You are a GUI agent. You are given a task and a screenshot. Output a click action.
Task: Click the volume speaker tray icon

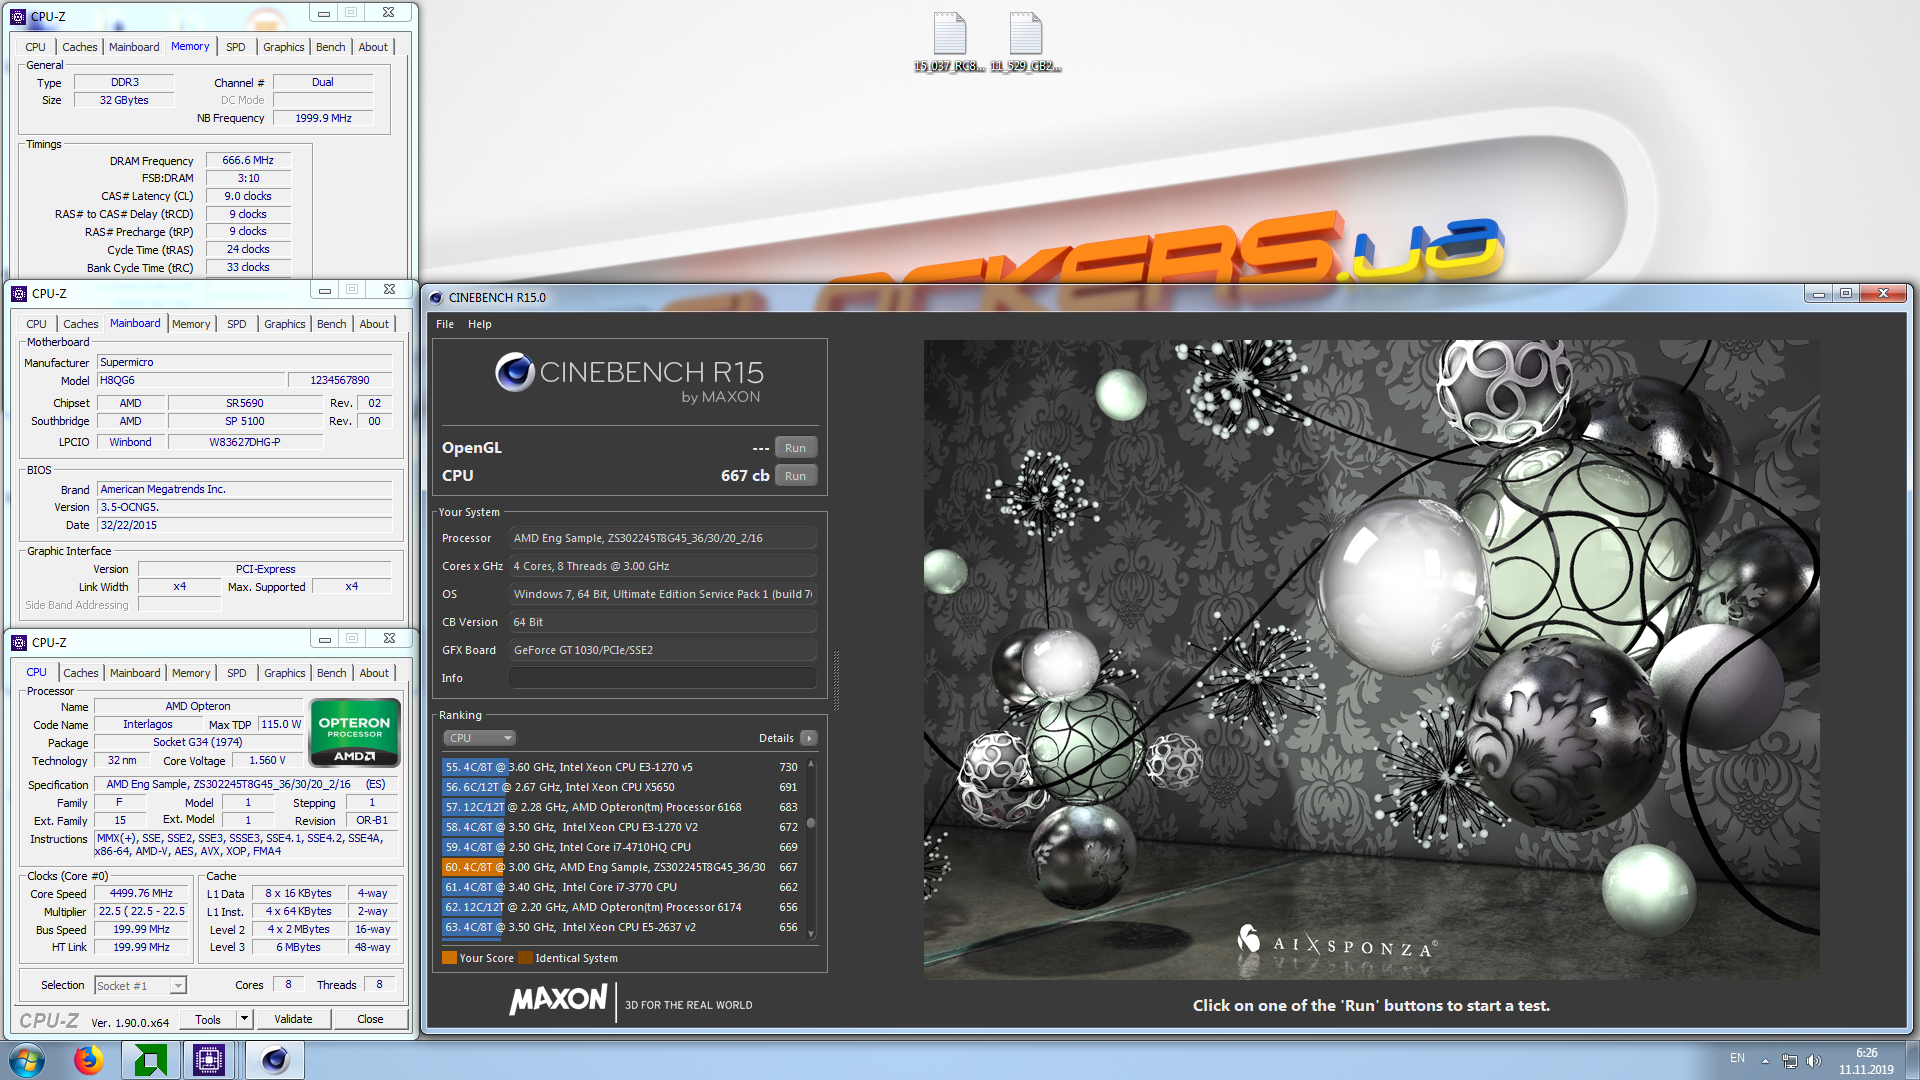pyautogui.click(x=1814, y=1061)
